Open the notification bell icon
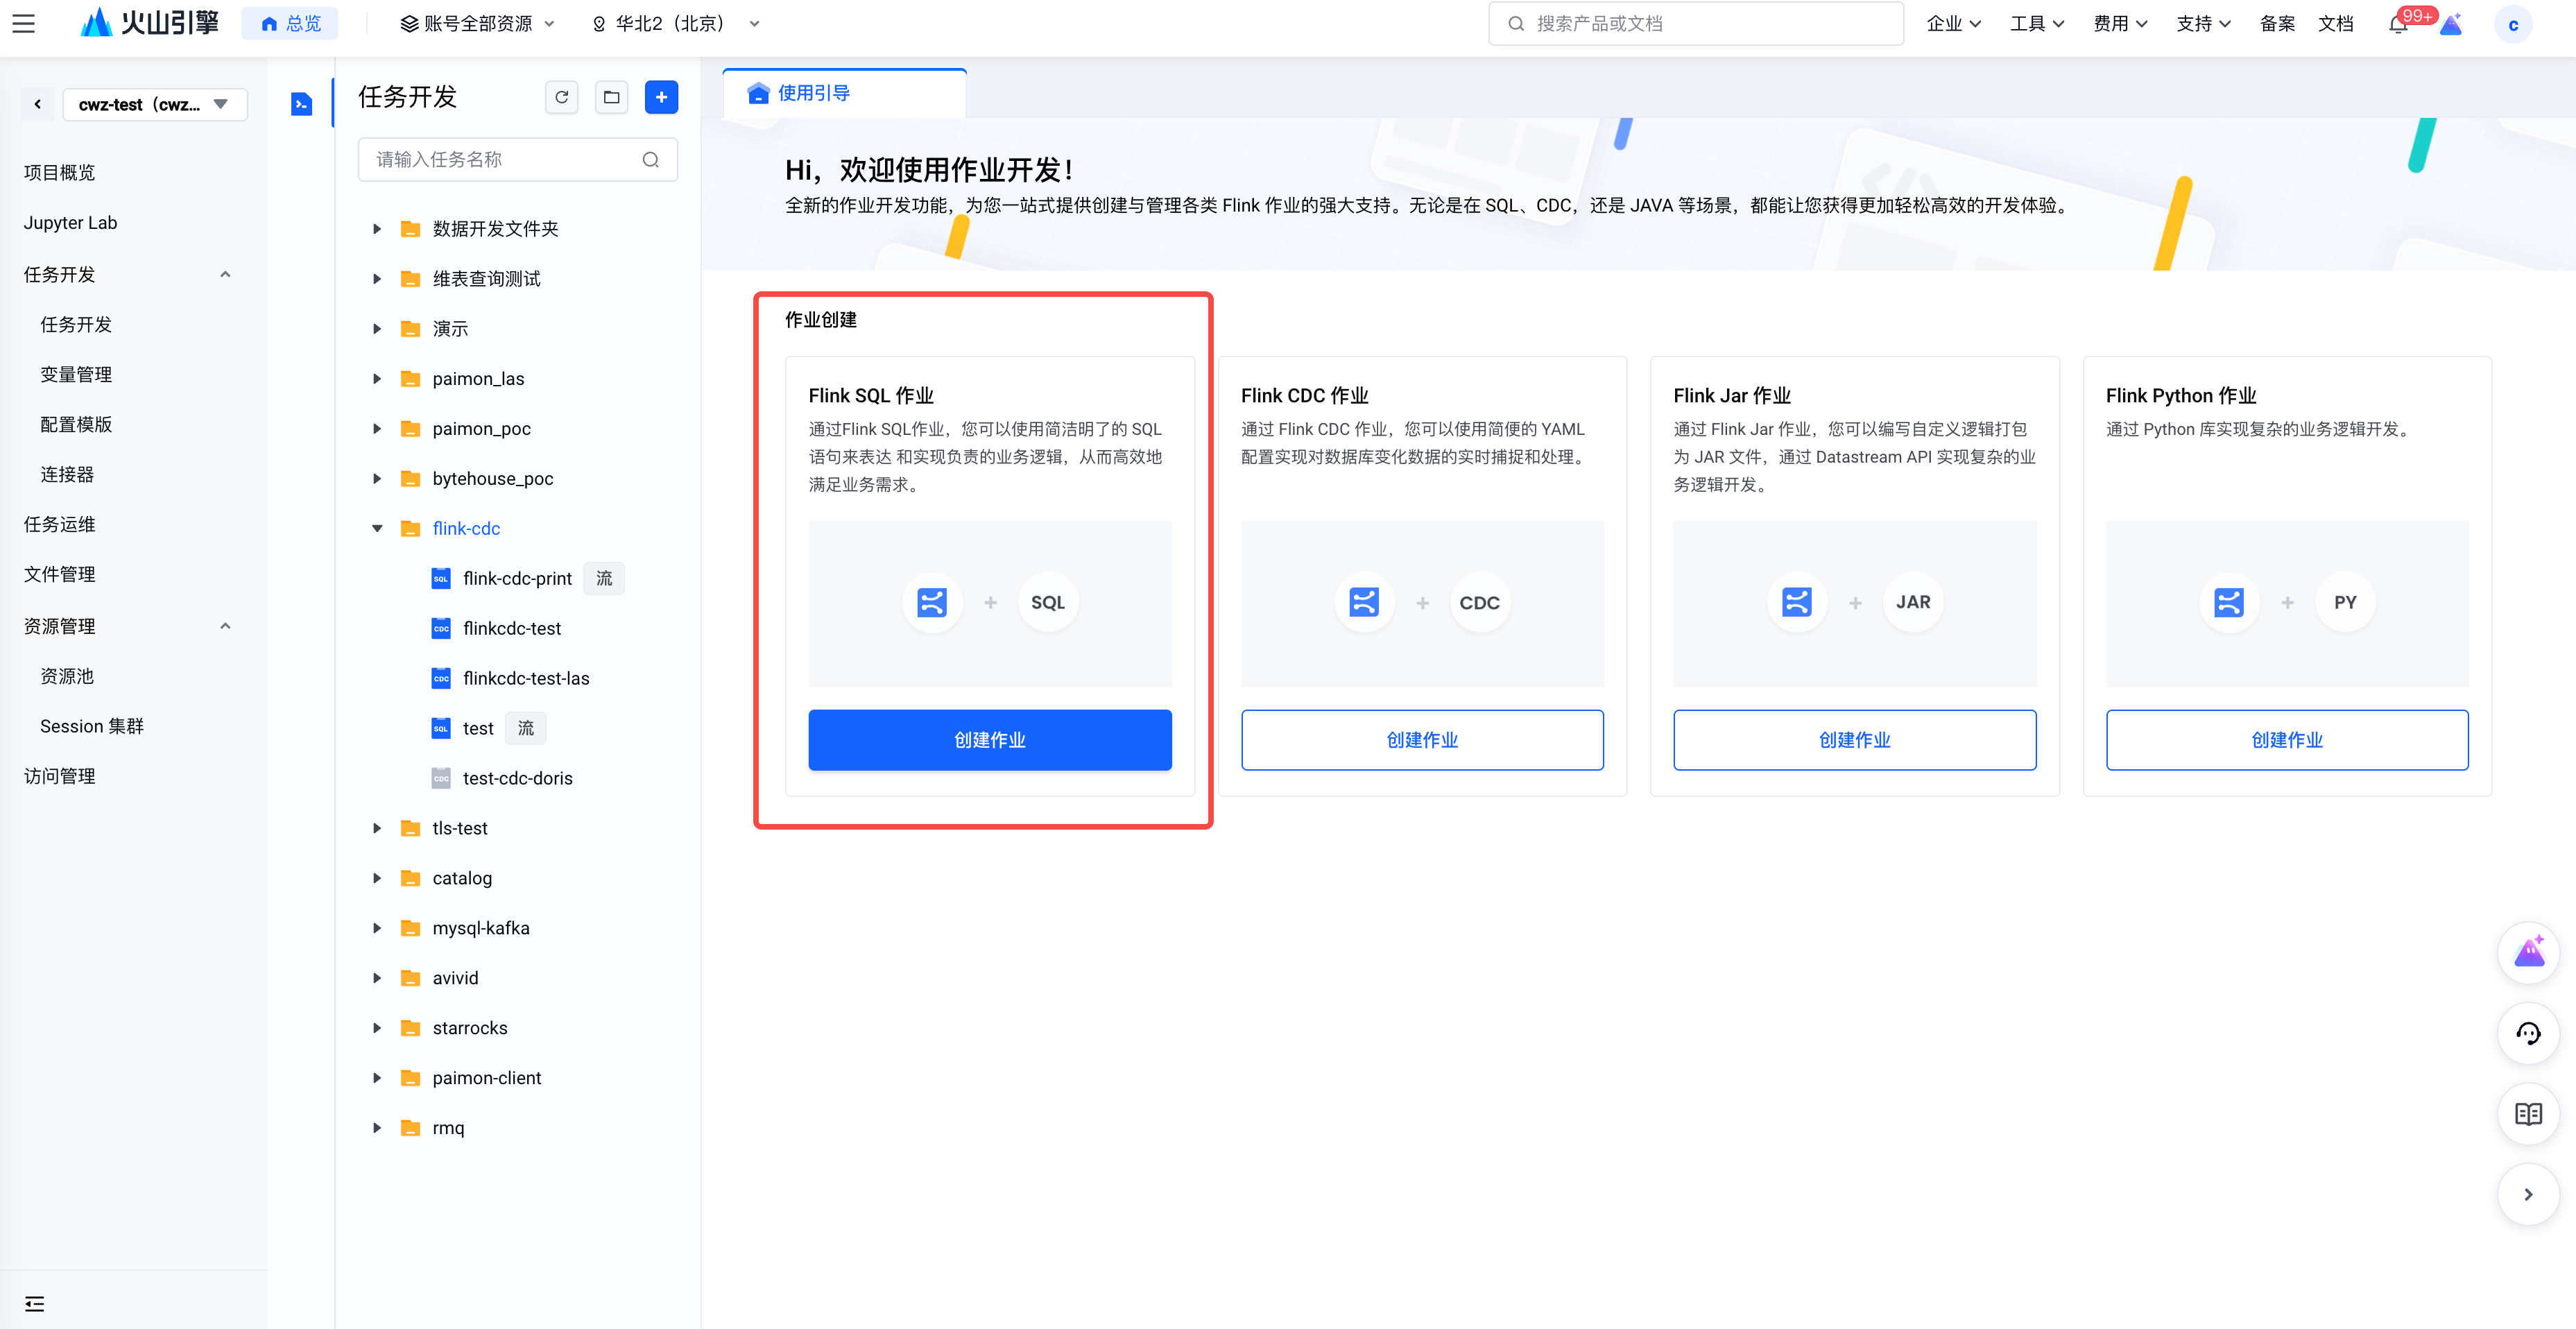This screenshot has height=1329, width=2576. pyautogui.click(x=2397, y=24)
